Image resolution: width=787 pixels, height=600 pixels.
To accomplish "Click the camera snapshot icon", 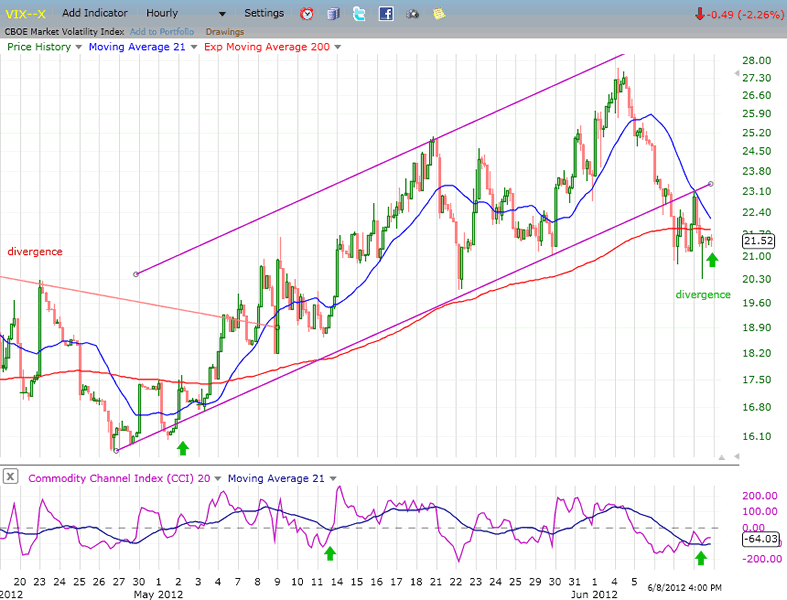I will click(x=412, y=14).
